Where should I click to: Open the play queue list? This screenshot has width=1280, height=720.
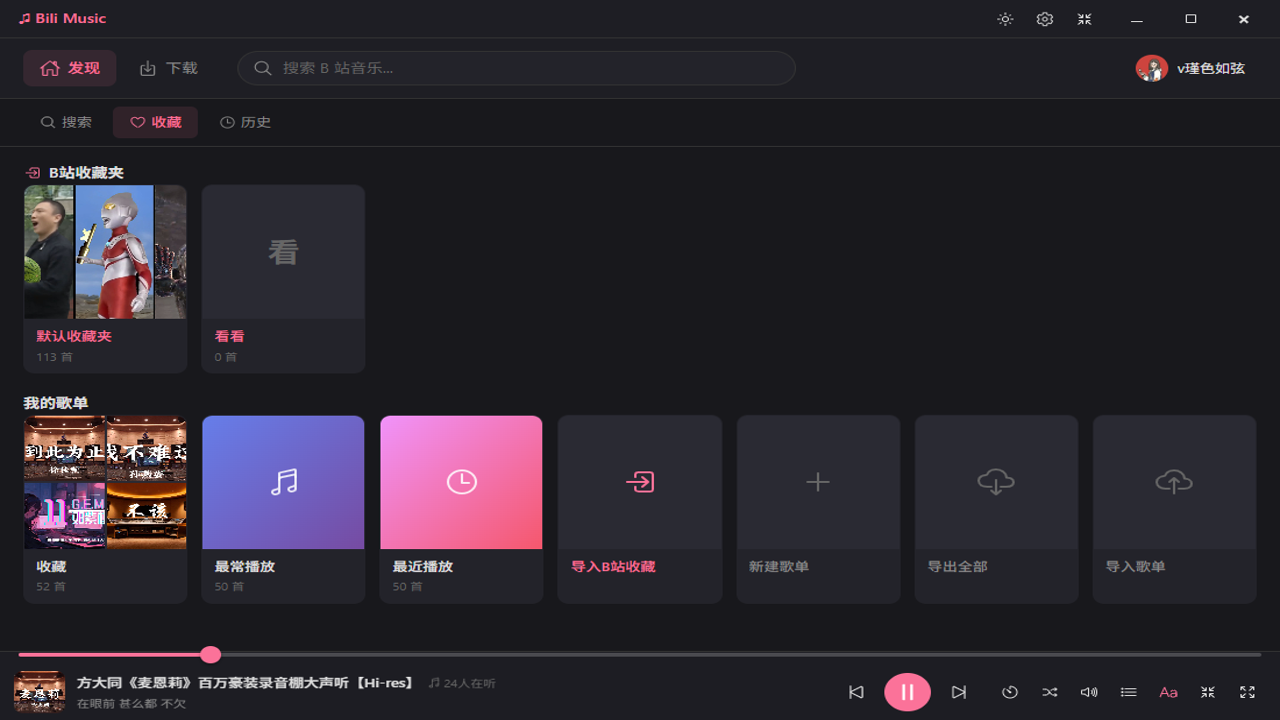click(1128, 692)
